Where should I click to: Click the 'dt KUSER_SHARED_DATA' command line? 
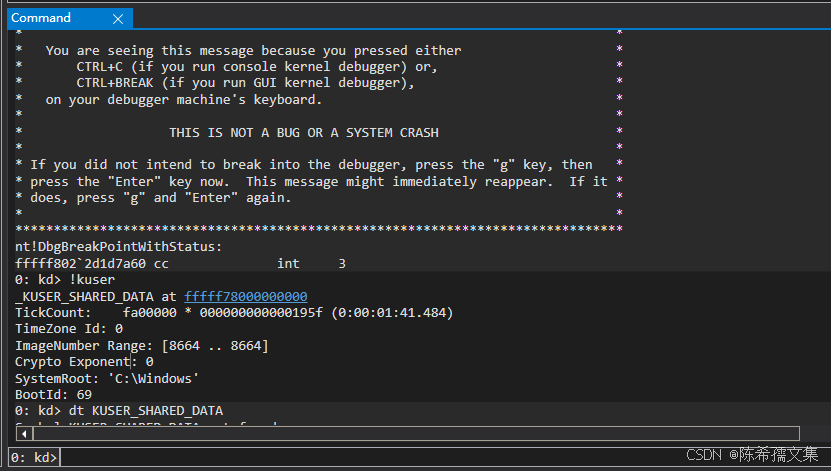click(x=119, y=411)
